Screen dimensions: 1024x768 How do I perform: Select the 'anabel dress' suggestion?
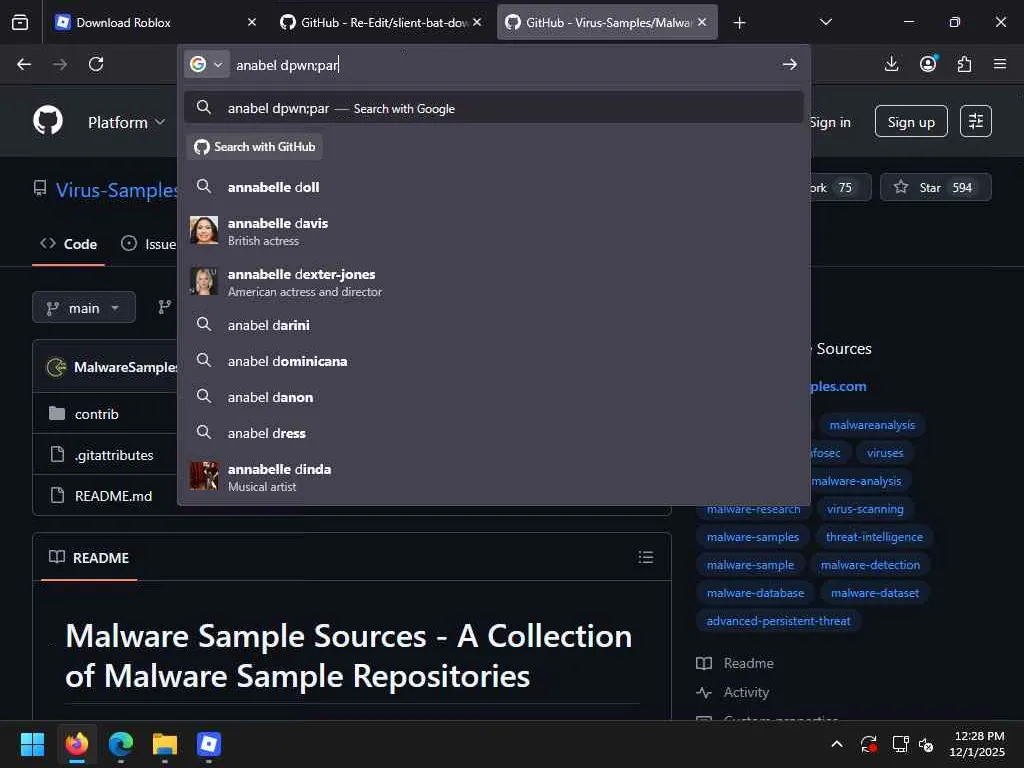pos(494,433)
